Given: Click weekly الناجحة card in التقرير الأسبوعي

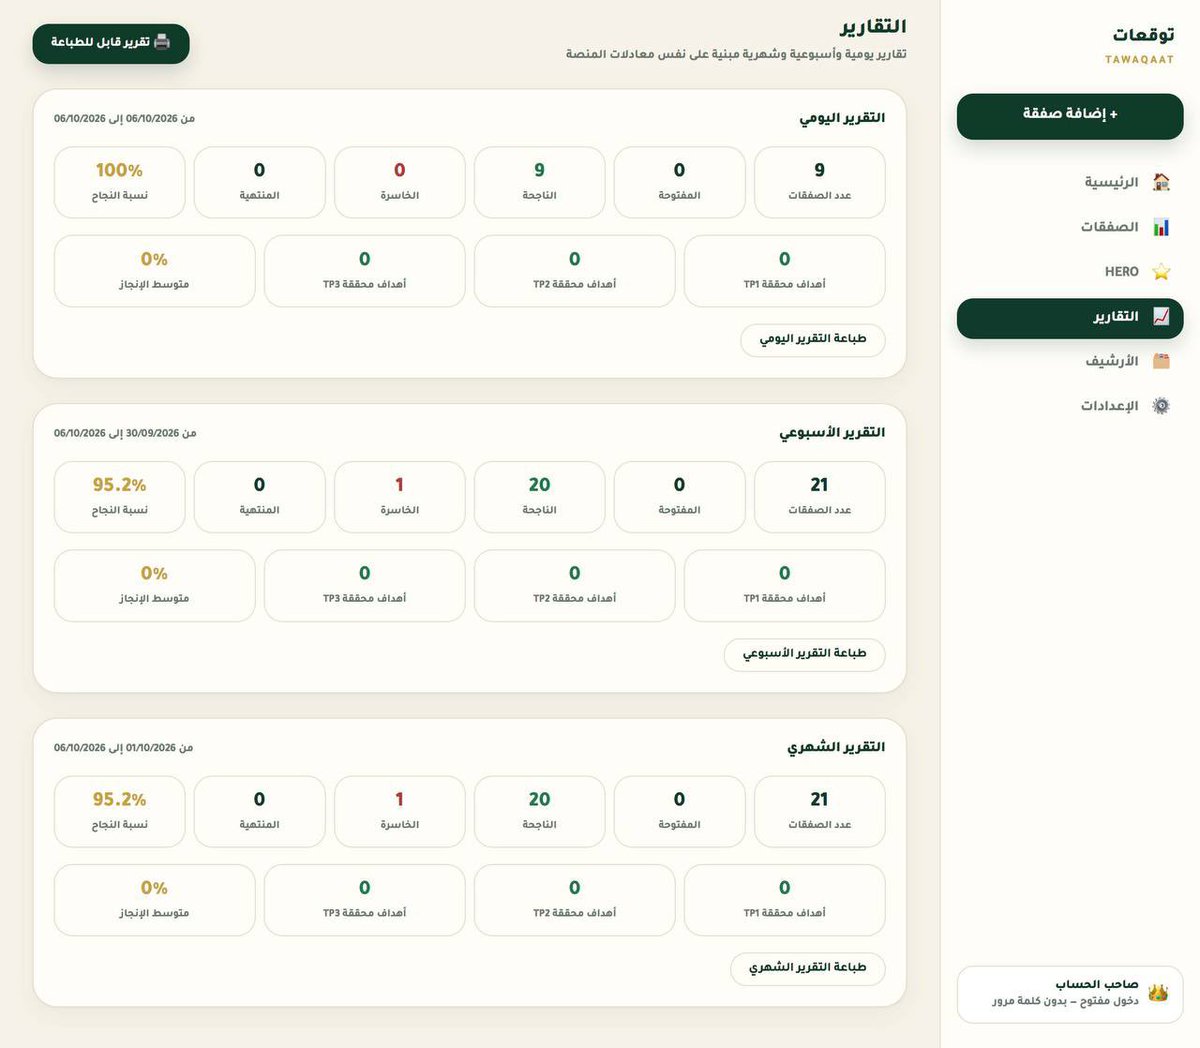Looking at the screenshot, I should (x=539, y=497).
